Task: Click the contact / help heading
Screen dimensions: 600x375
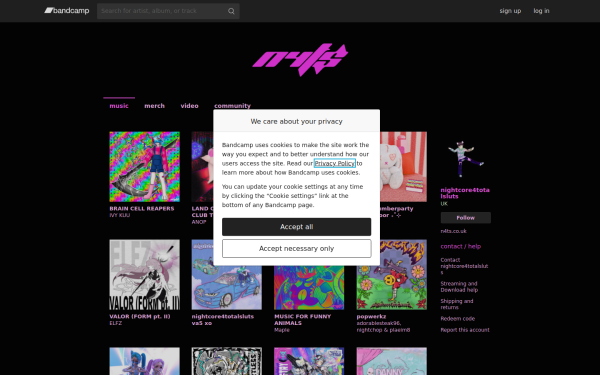Action: point(461,246)
